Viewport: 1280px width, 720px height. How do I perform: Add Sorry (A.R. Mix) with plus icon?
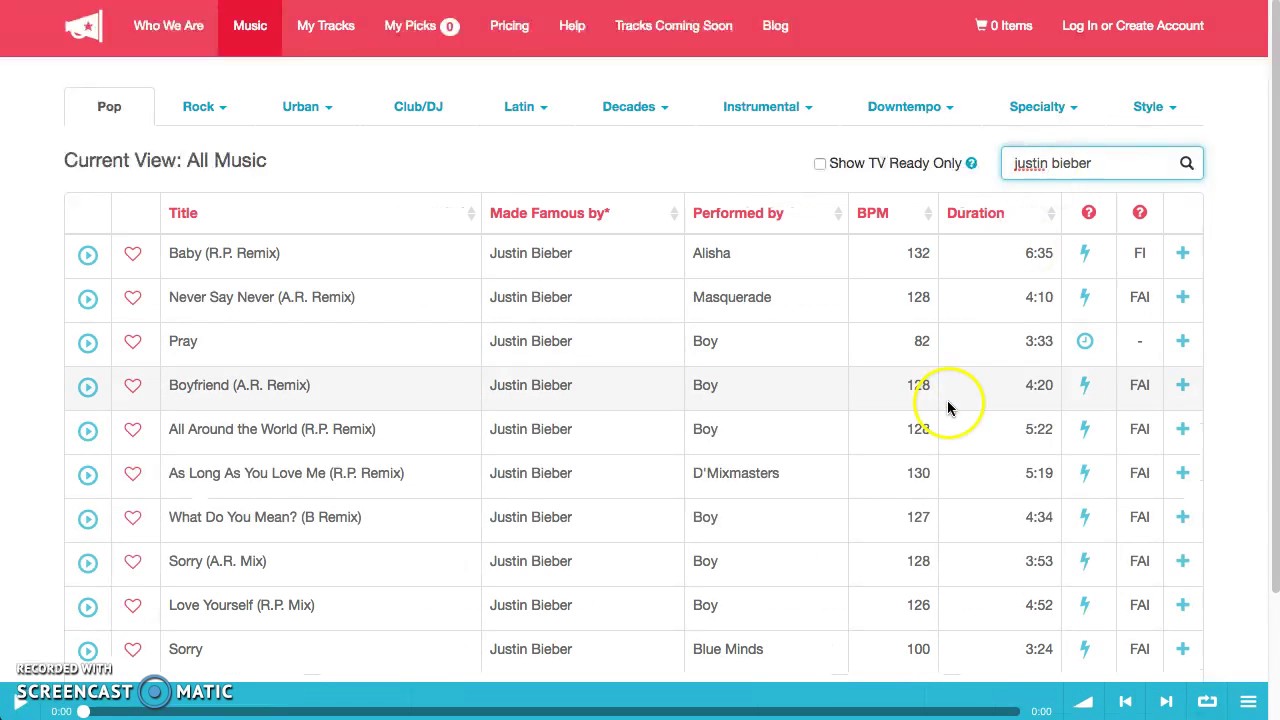pos(1183,561)
